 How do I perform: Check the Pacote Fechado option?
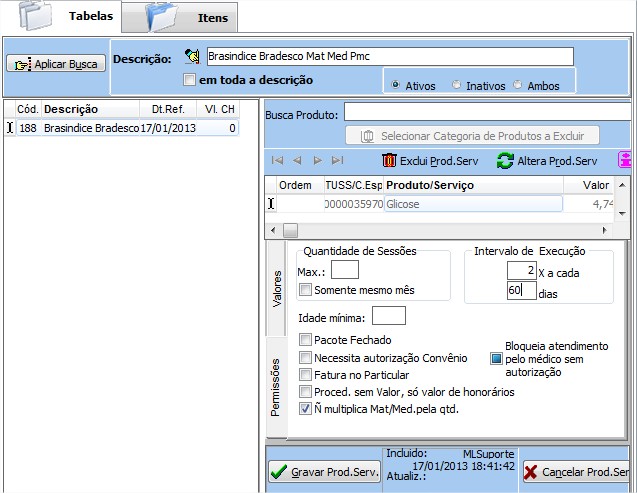pos(306,340)
